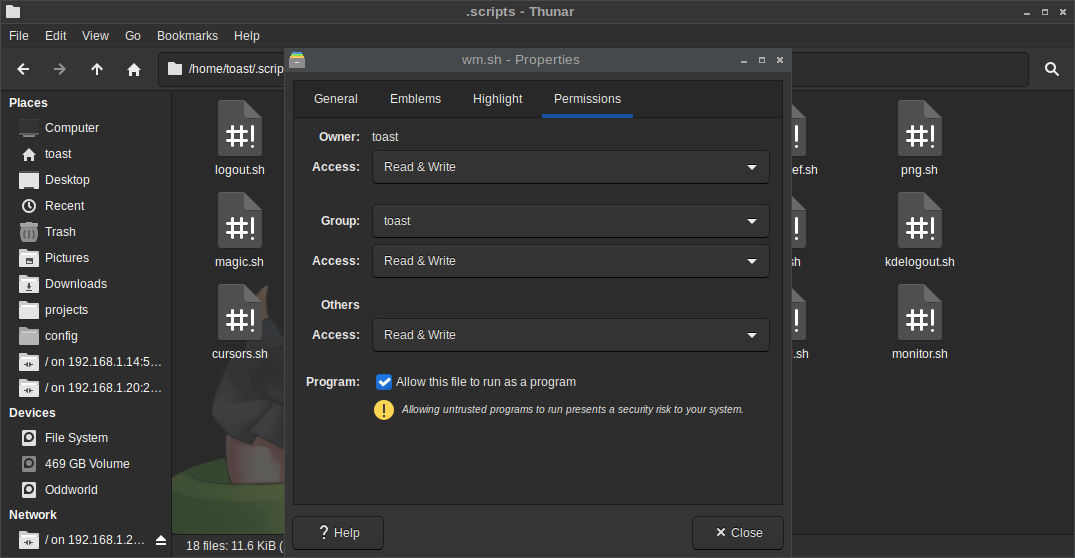Viewport: 1075px width, 558px height.
Task: Go back with the left arrow icon
Action: (x=23, y=69)
